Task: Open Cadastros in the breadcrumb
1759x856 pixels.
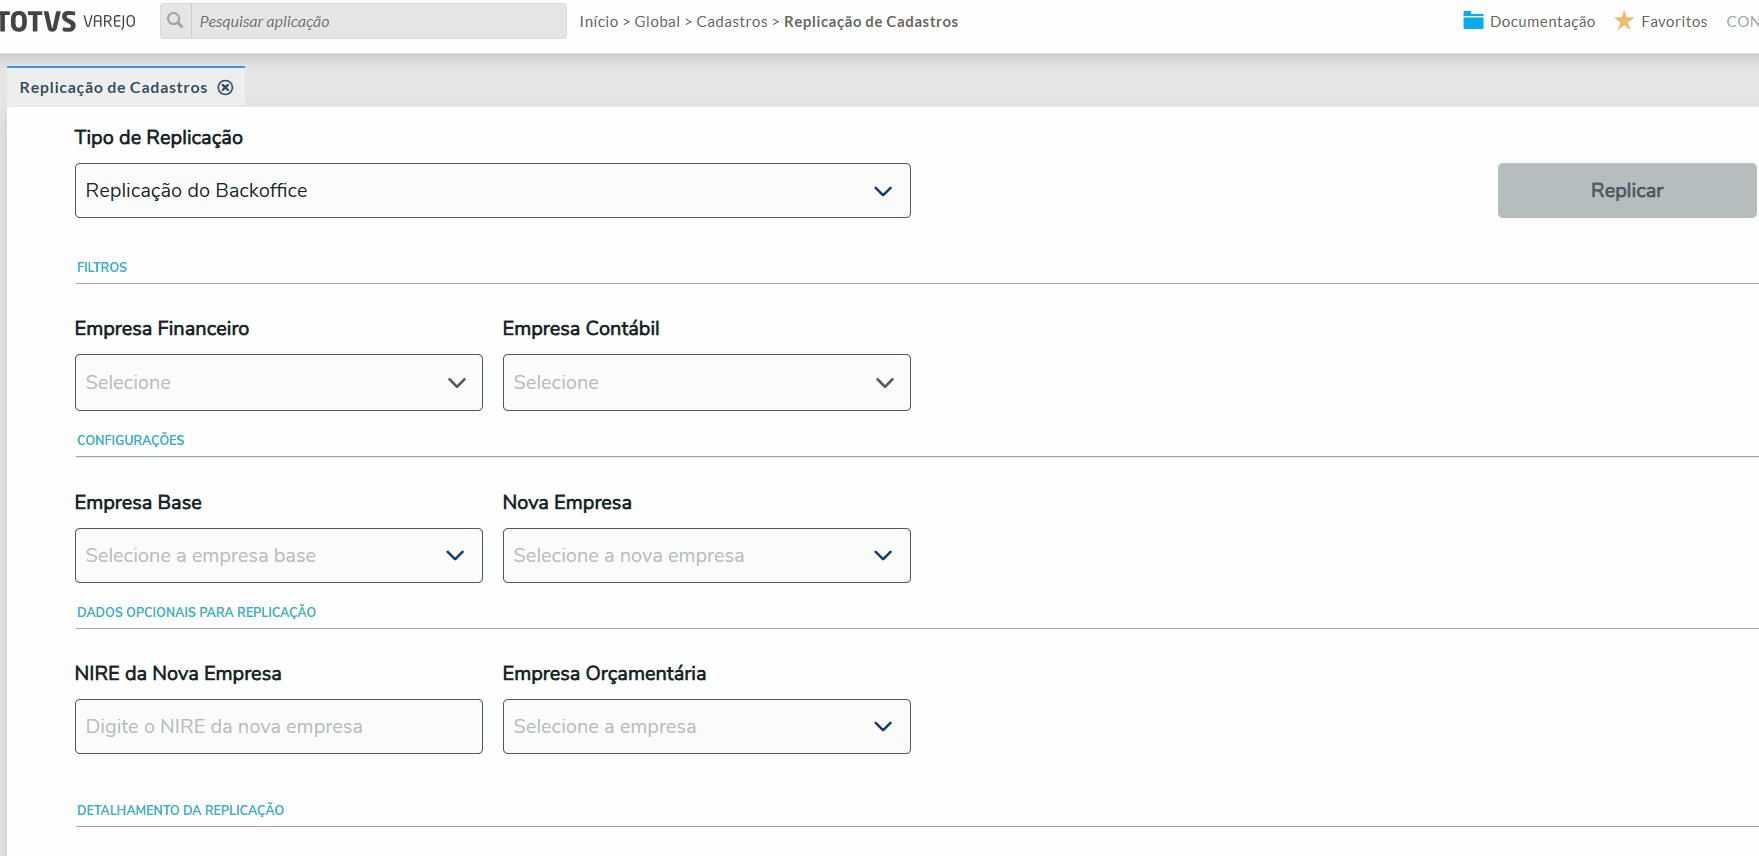Action: click(732, 22)
